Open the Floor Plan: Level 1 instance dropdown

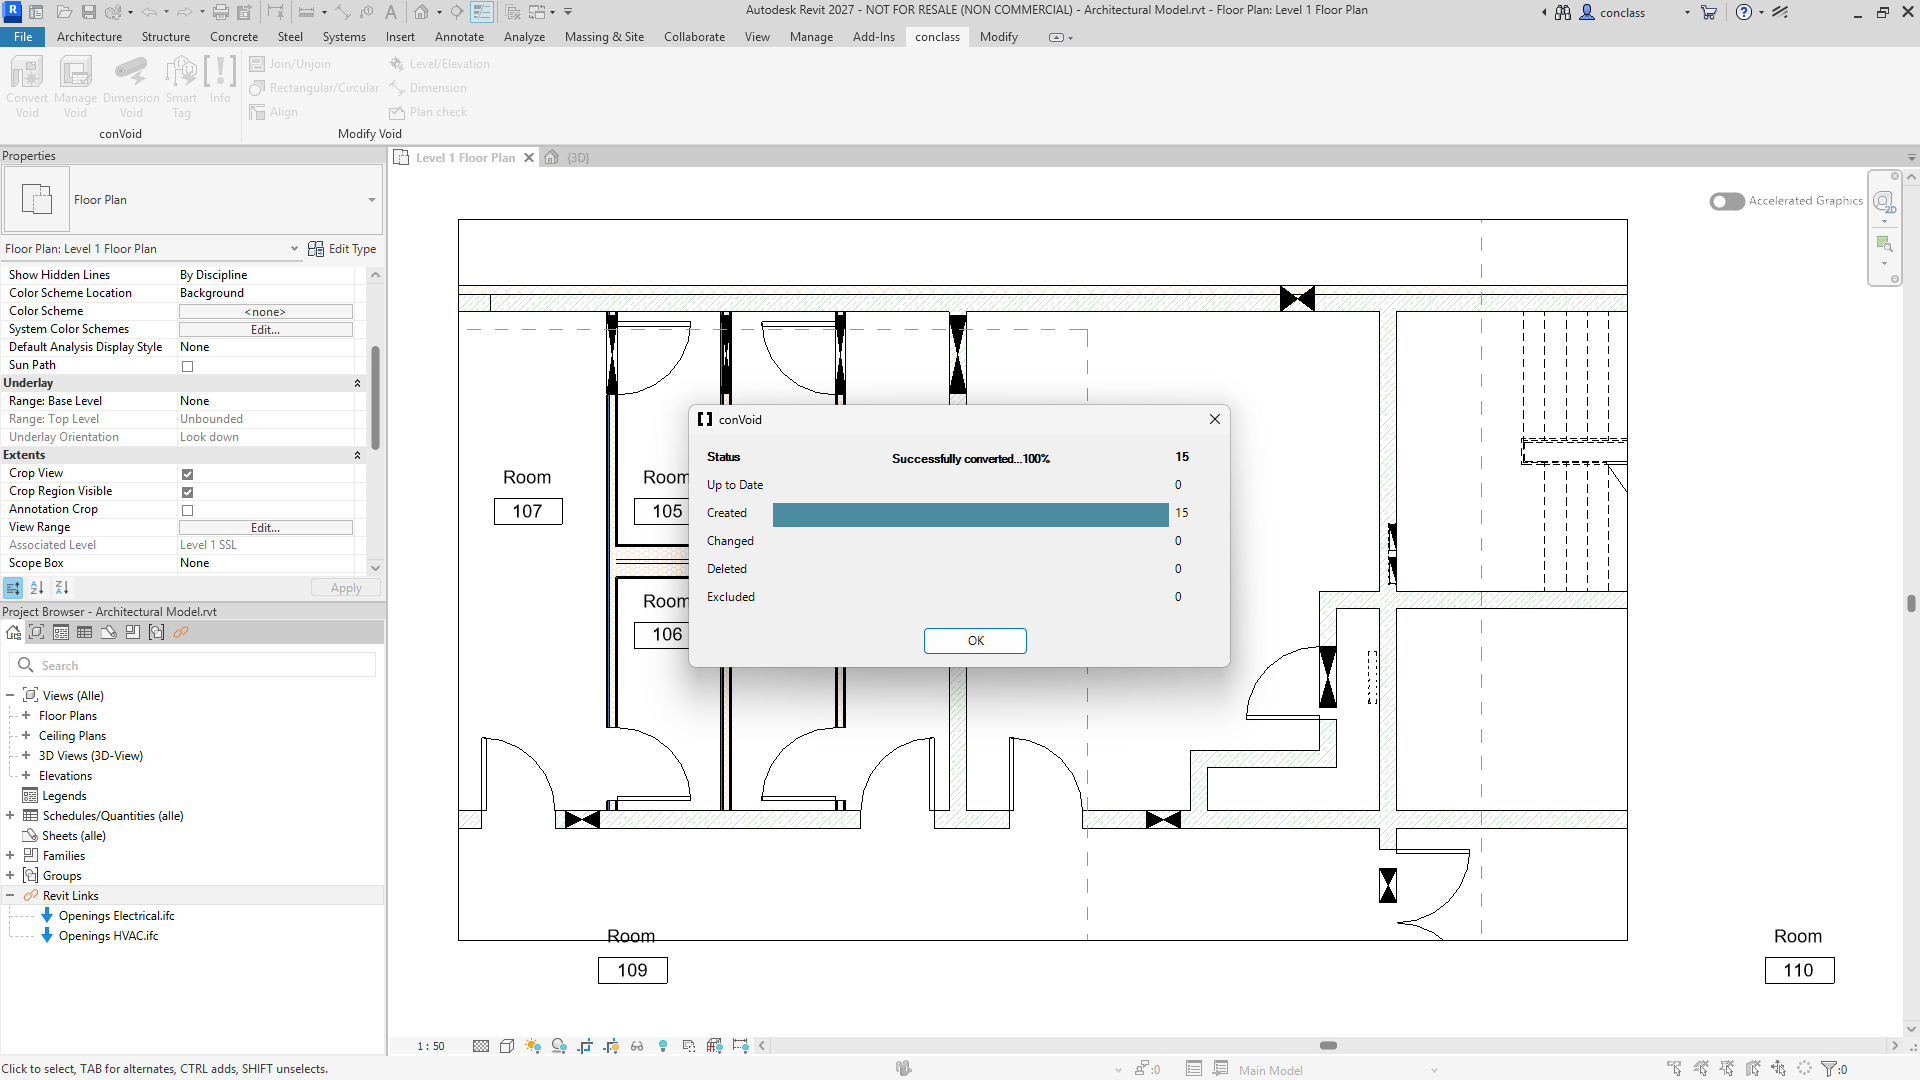294,249
